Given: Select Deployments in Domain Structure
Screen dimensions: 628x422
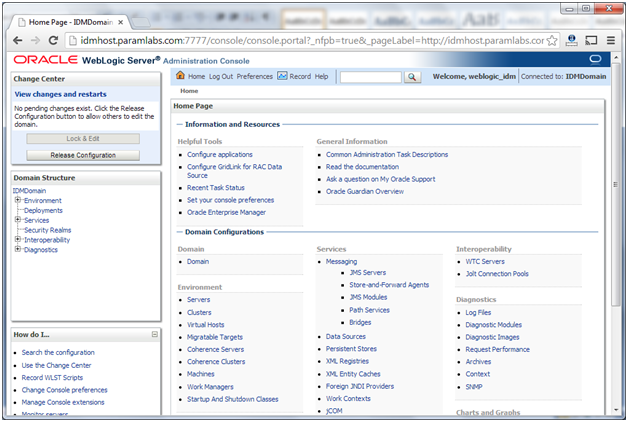Looking at the screenshot, I should [43, 211].
